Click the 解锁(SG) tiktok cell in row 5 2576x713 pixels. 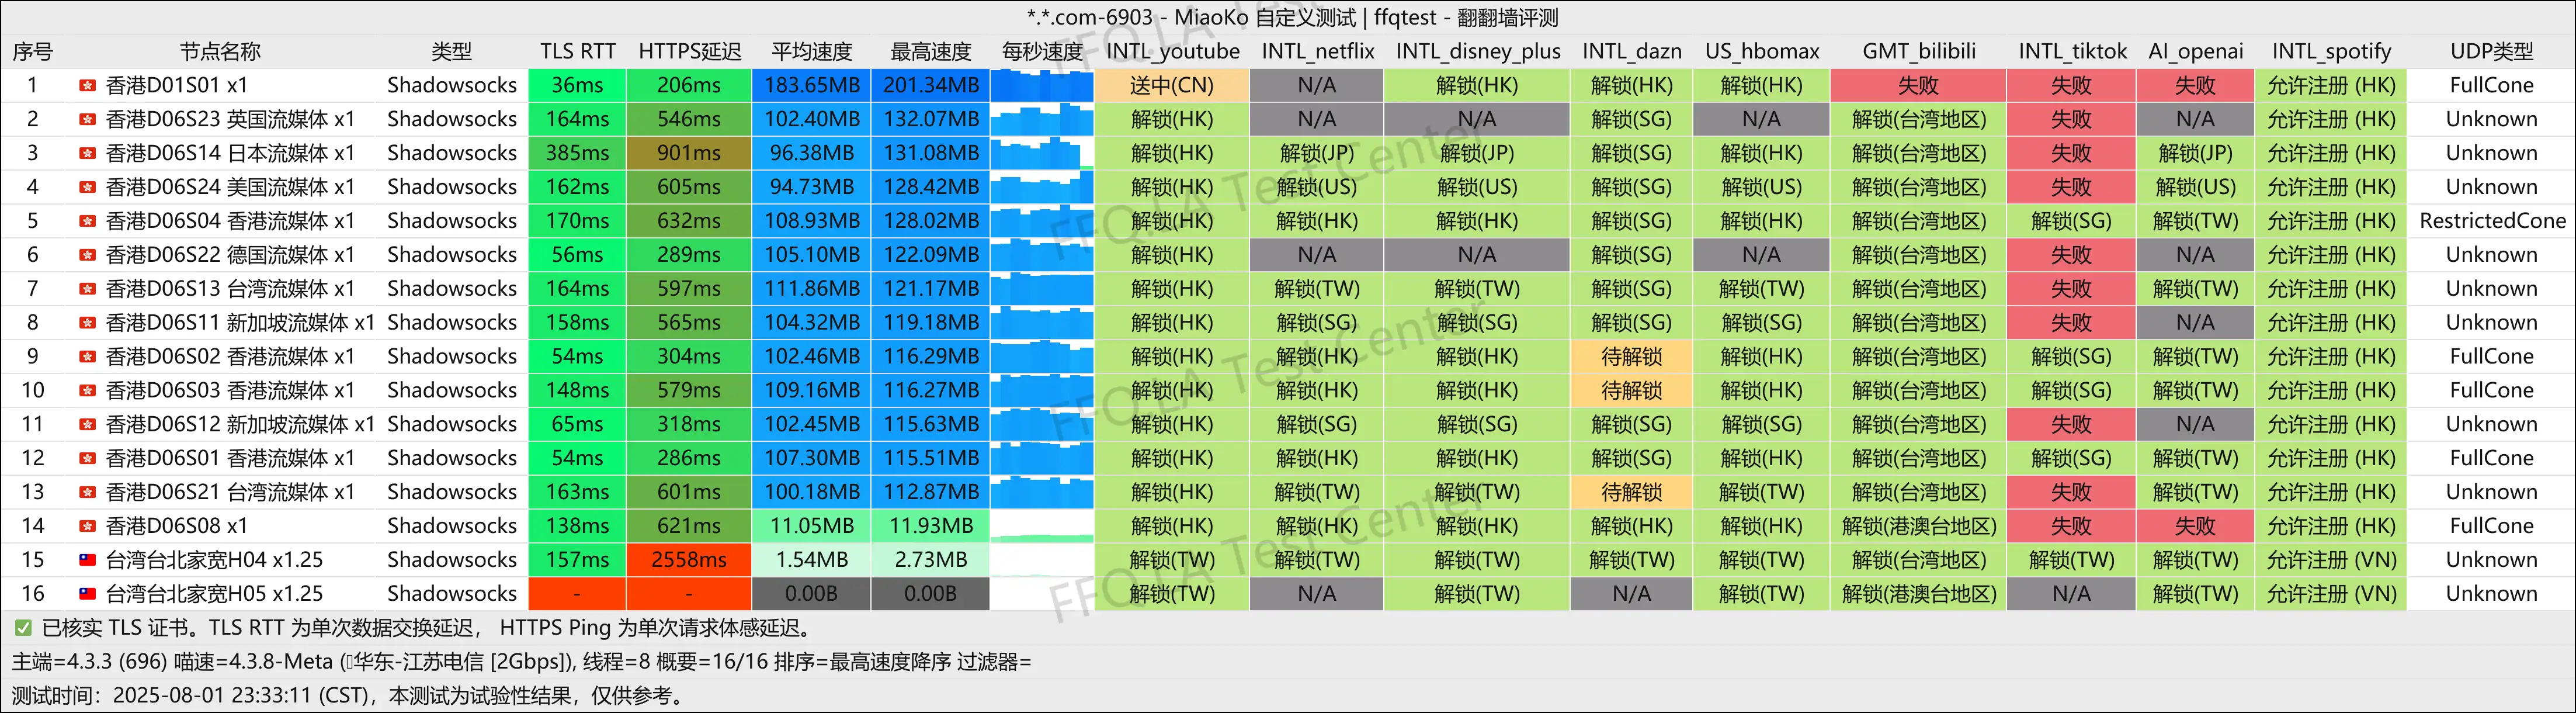[x=2071, y=221]
